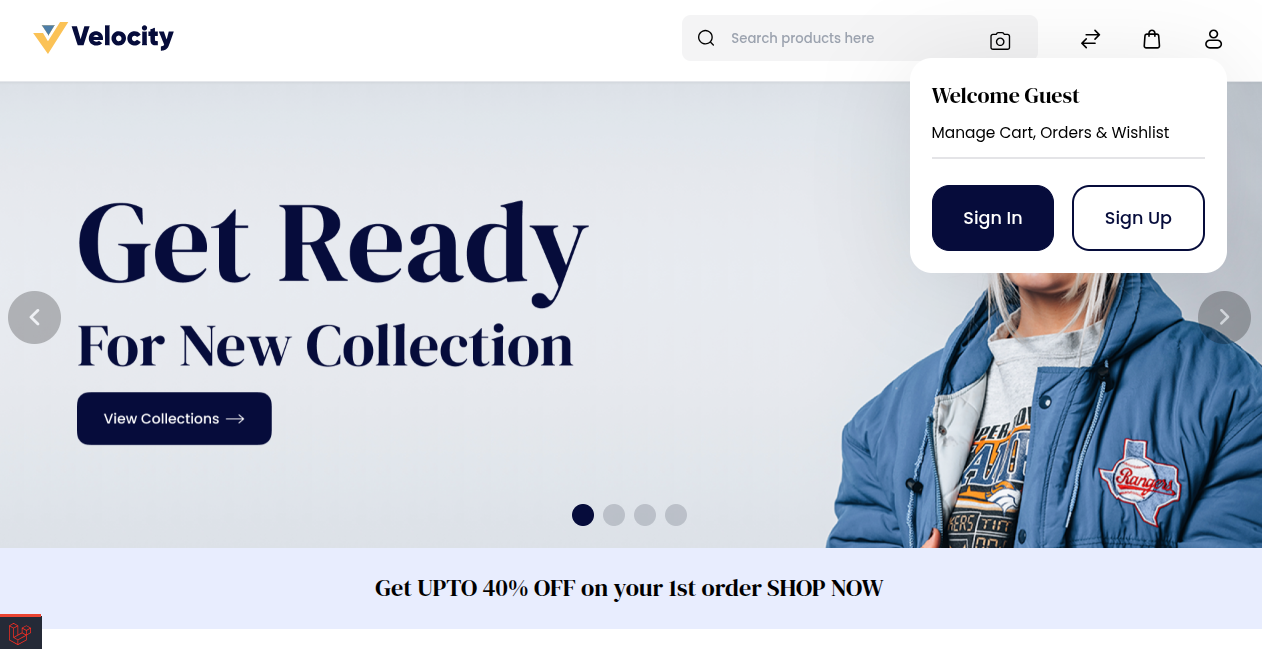Screen dimensions: 1262x649
Task: Toggle the user profile icon
Action: (1213, 39)
